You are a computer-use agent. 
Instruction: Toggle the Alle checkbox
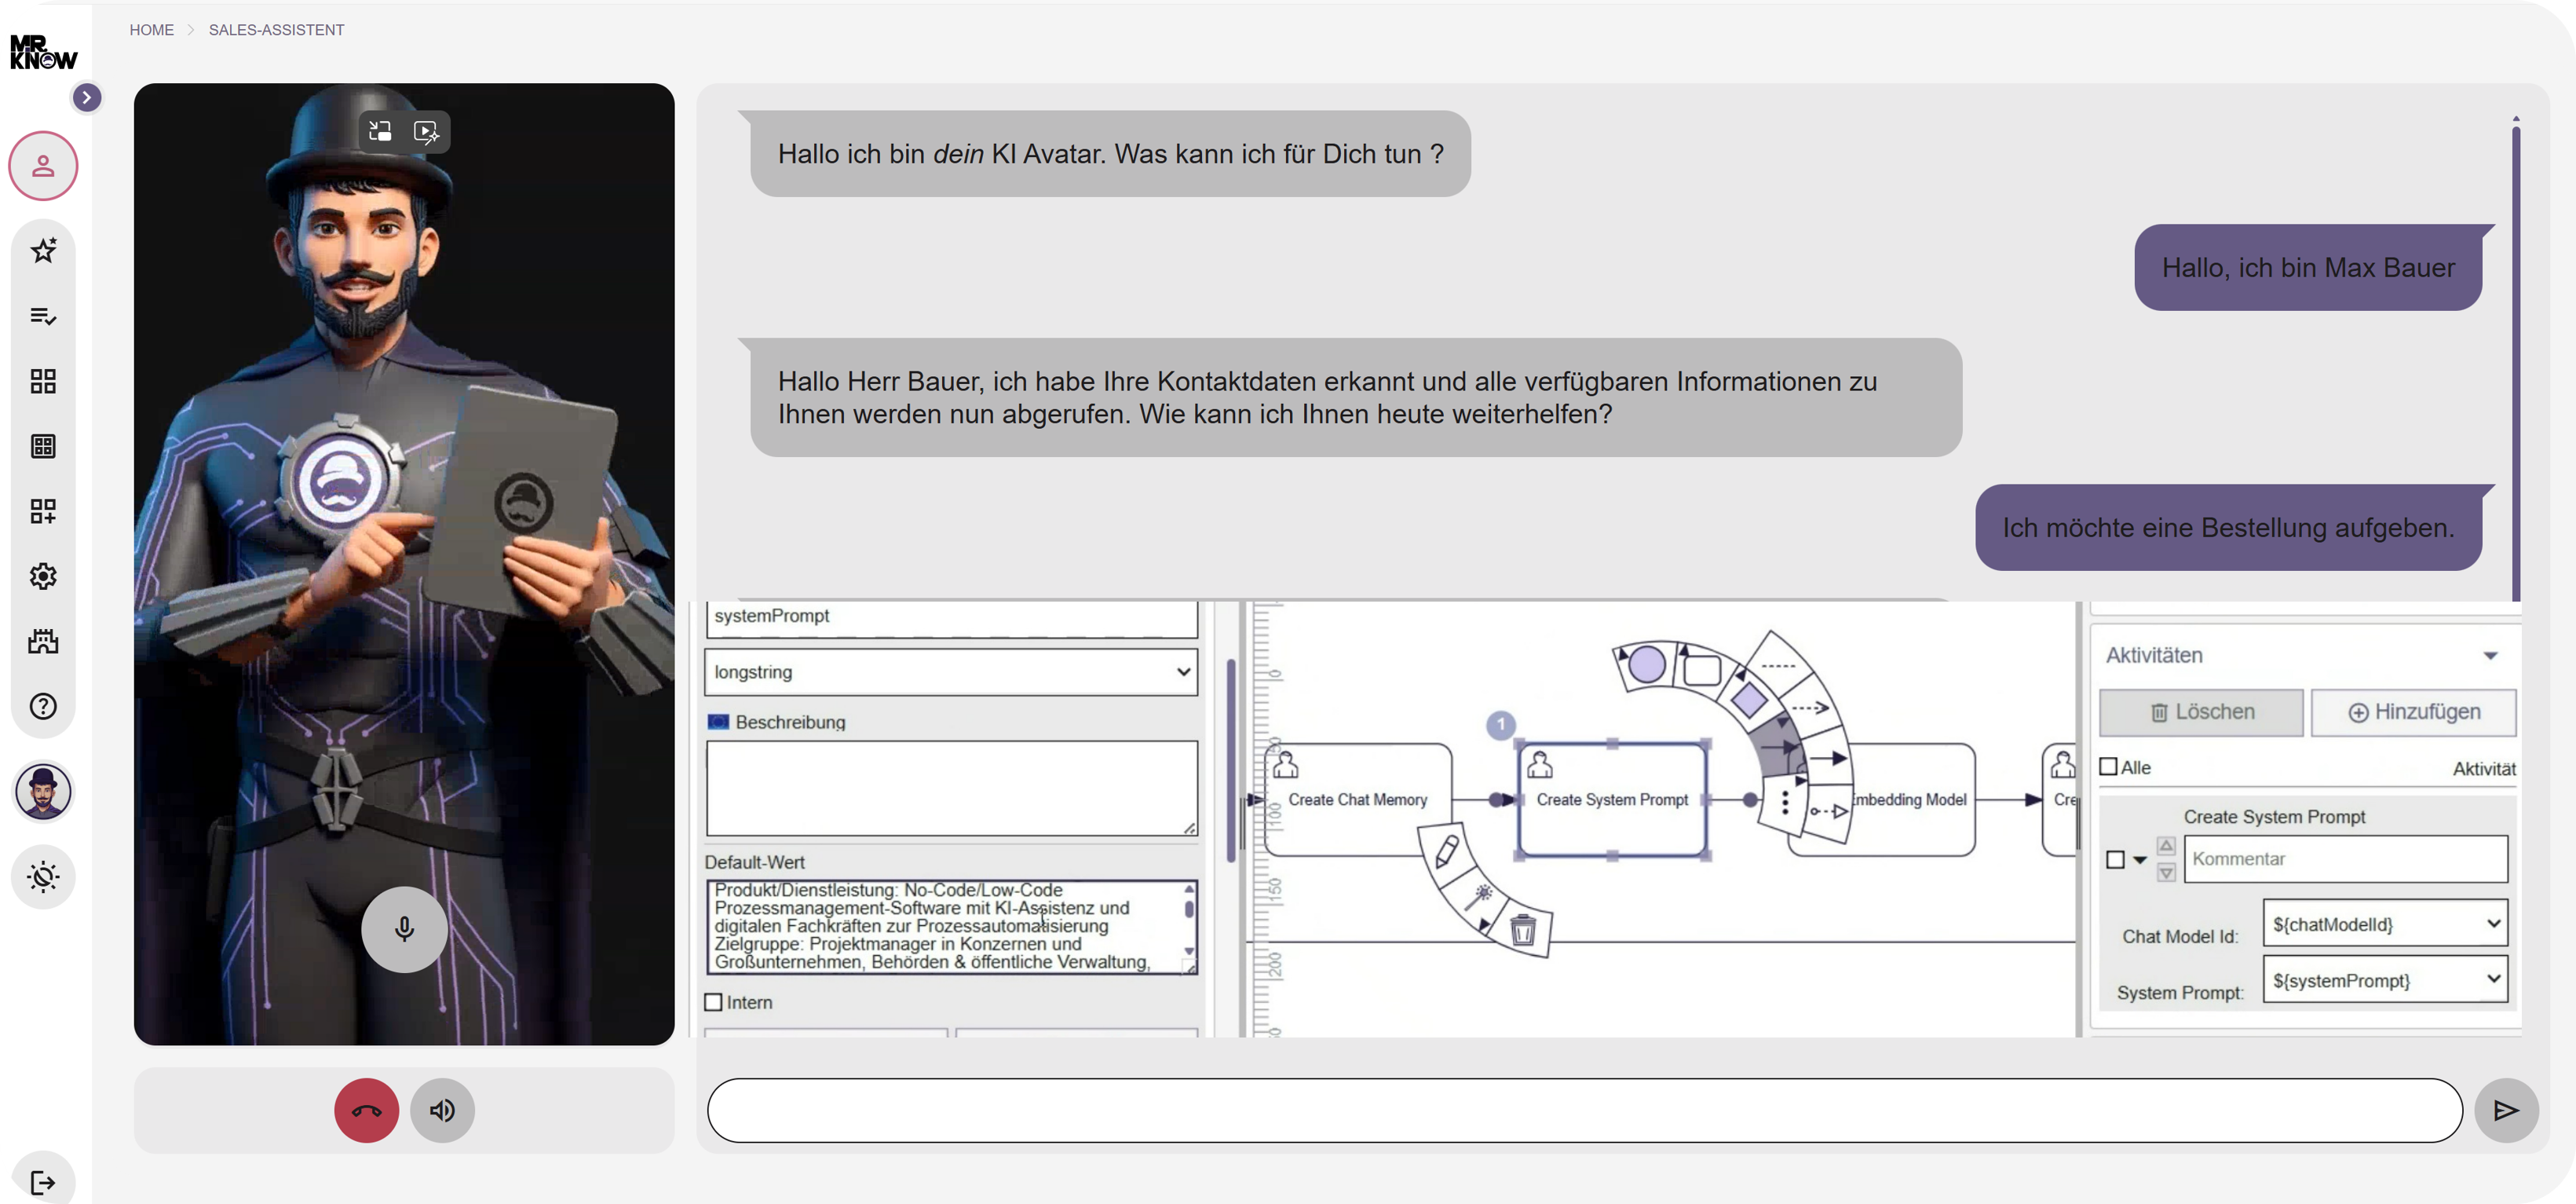[2108, 767]
